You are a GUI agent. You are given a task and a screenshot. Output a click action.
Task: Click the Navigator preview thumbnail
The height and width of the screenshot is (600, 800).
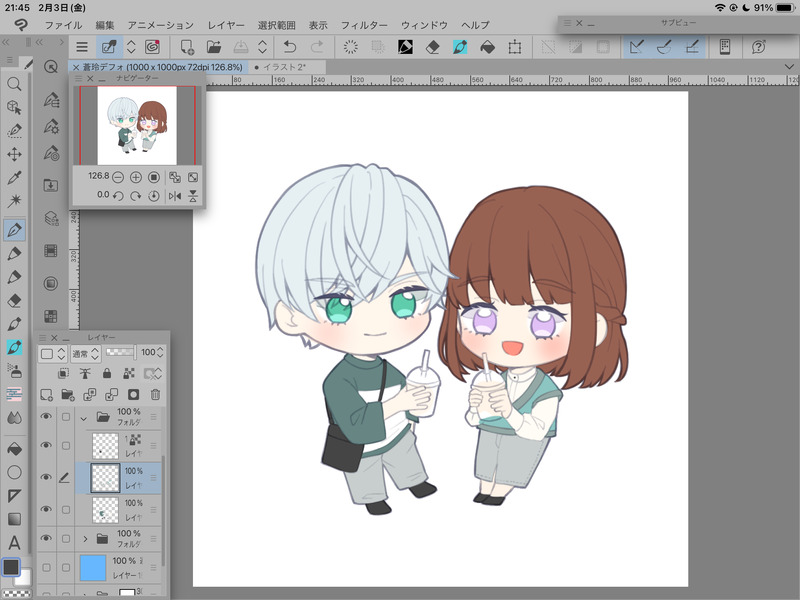tap(137, 125)
